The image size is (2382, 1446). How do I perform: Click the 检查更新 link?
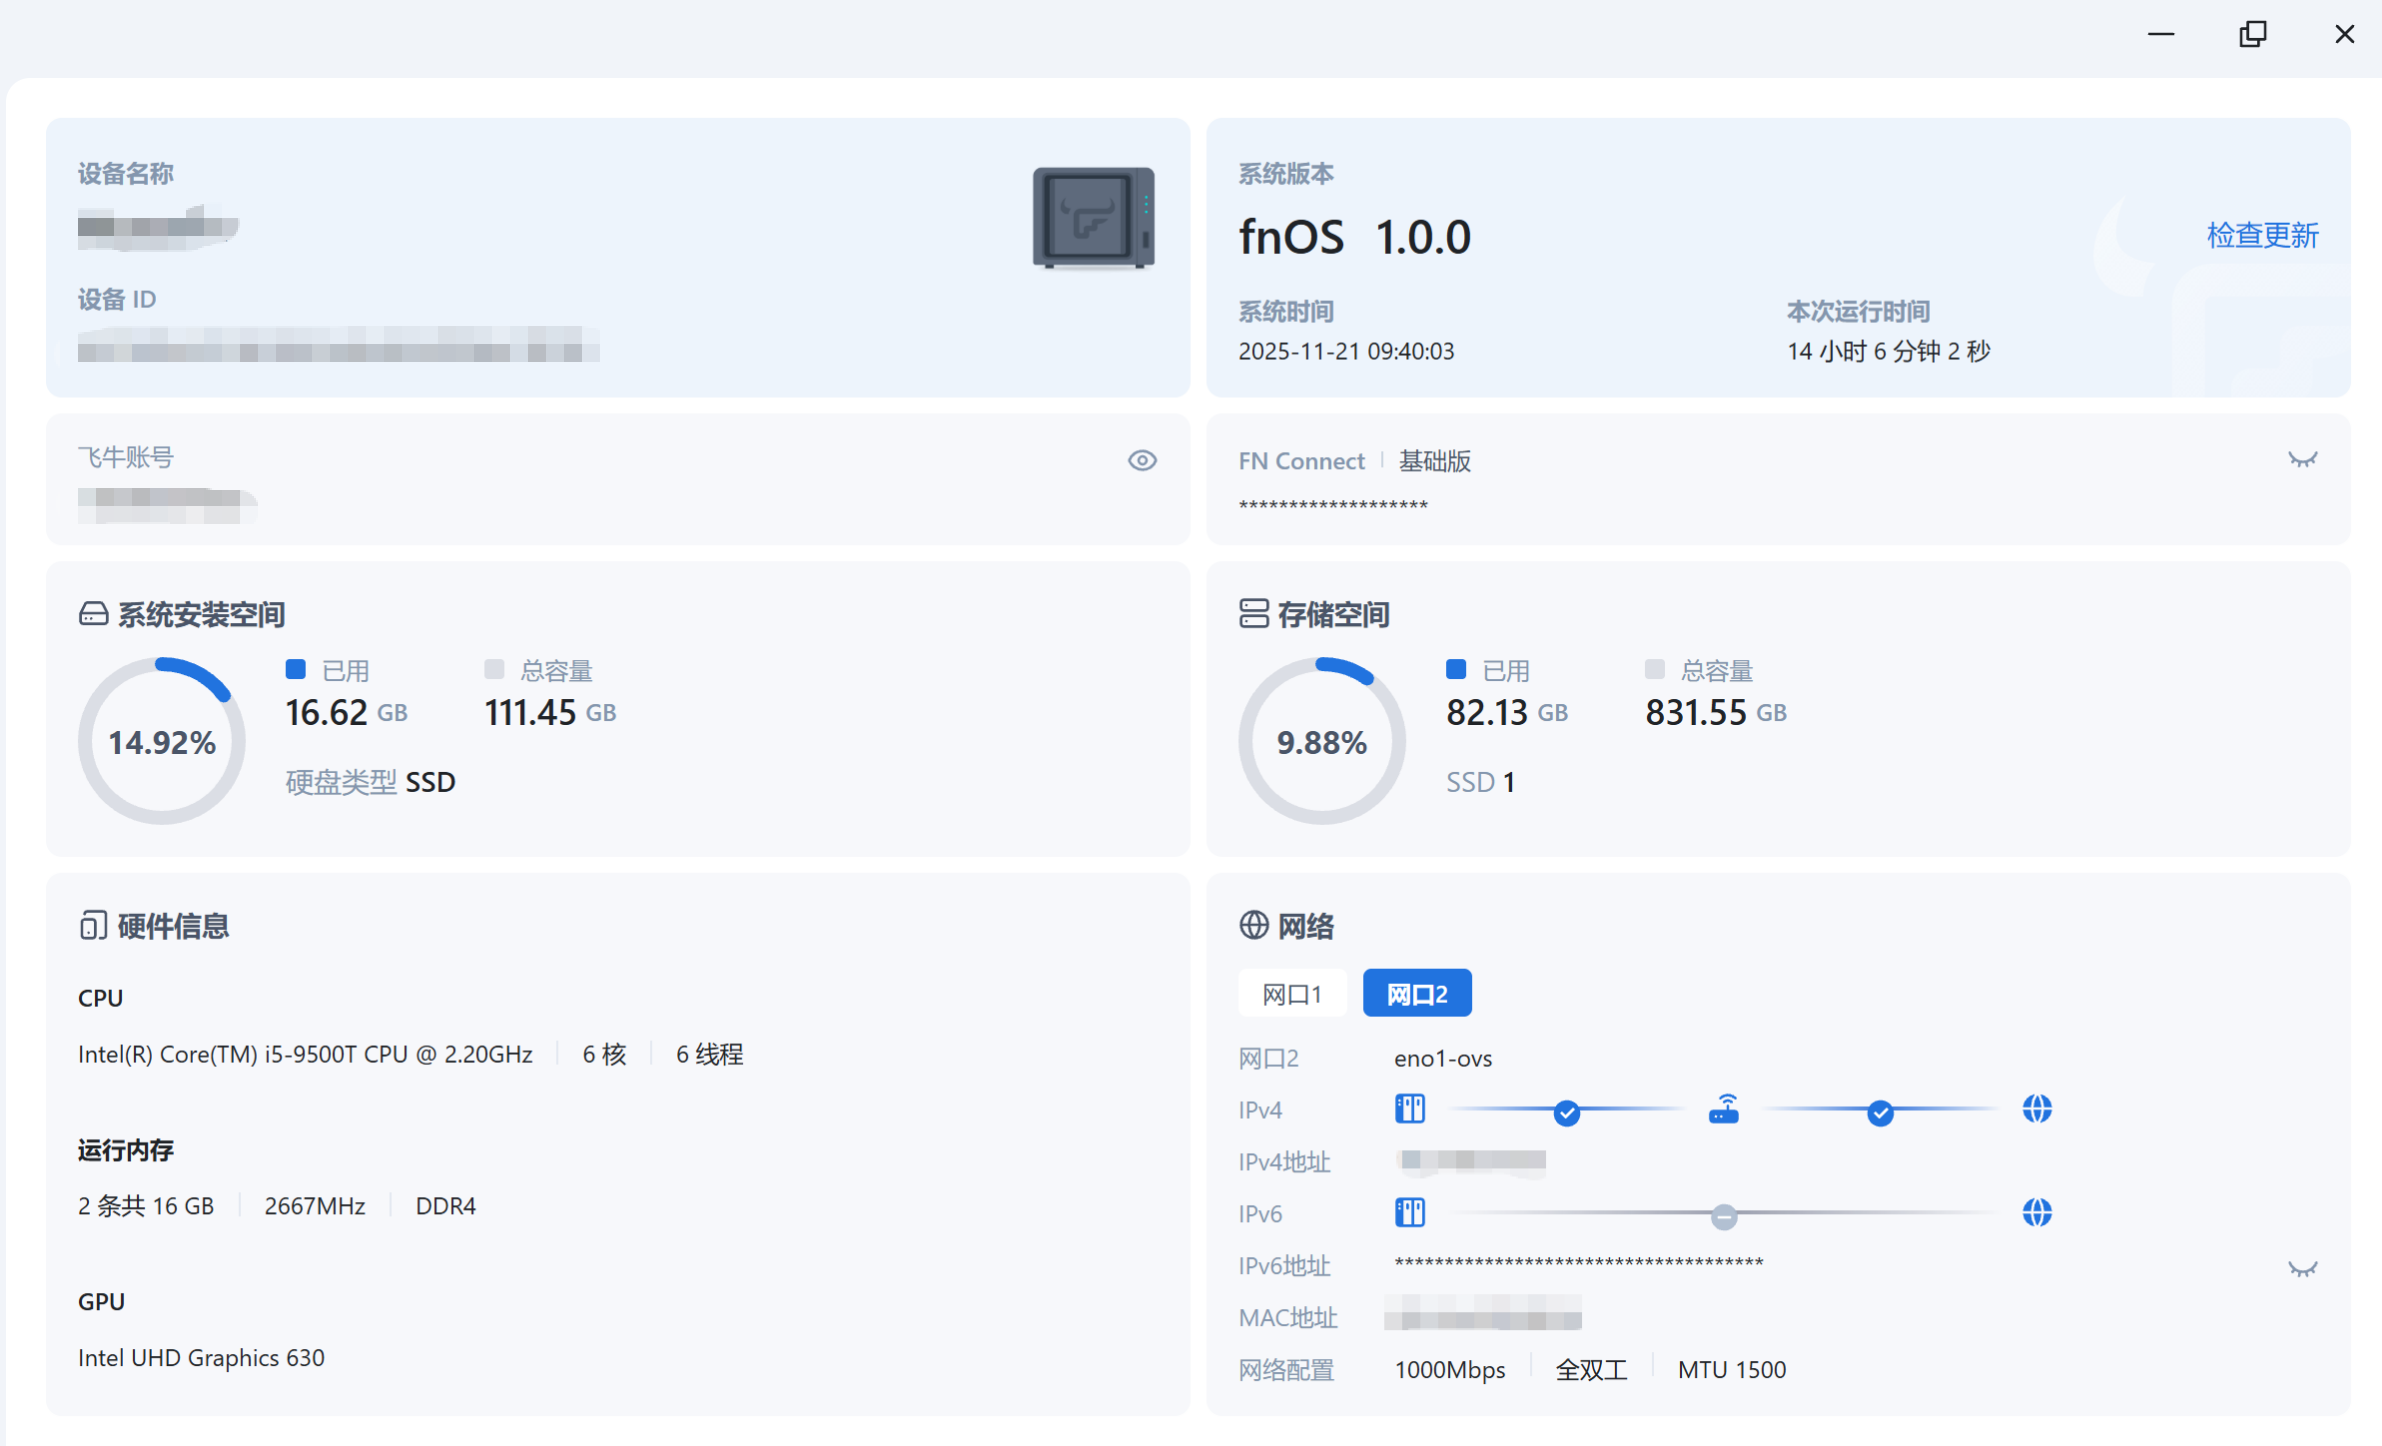pos(2262,236)
